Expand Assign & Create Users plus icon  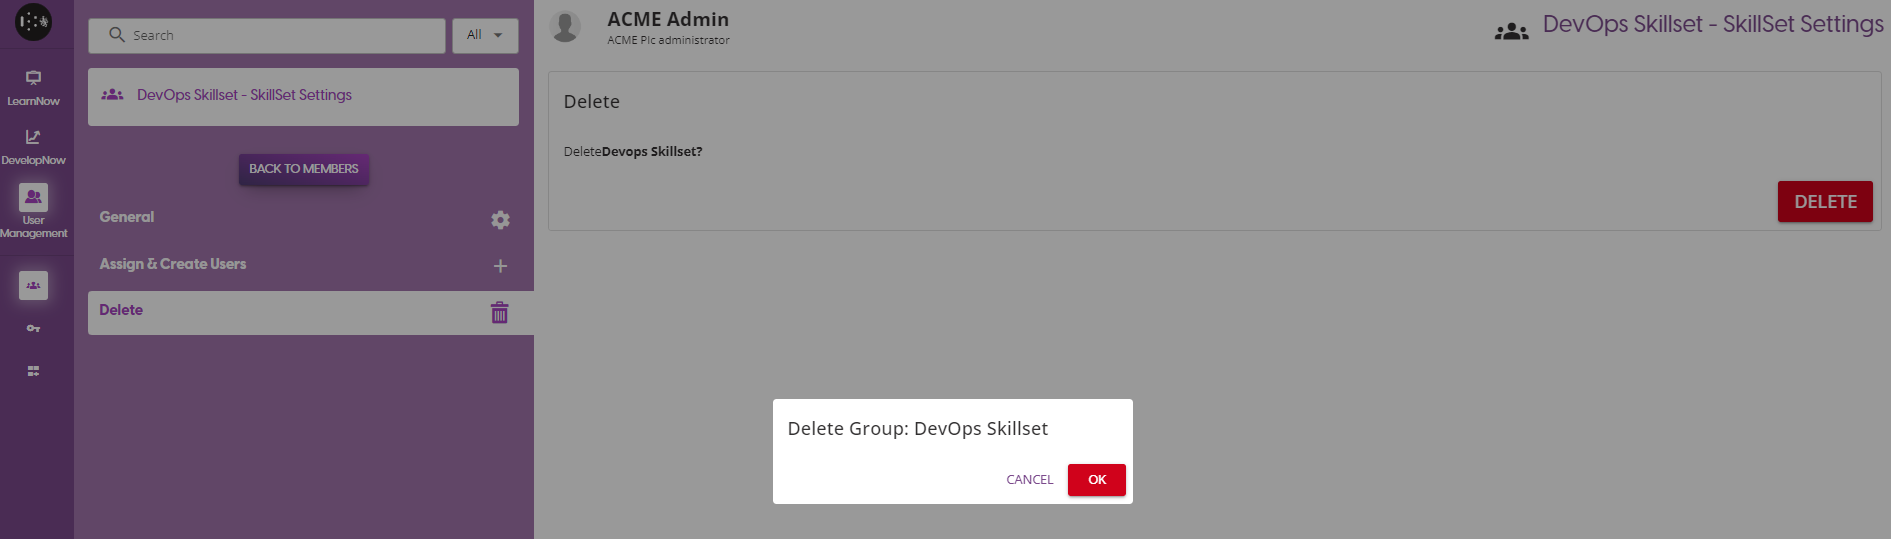click(500, 266)
